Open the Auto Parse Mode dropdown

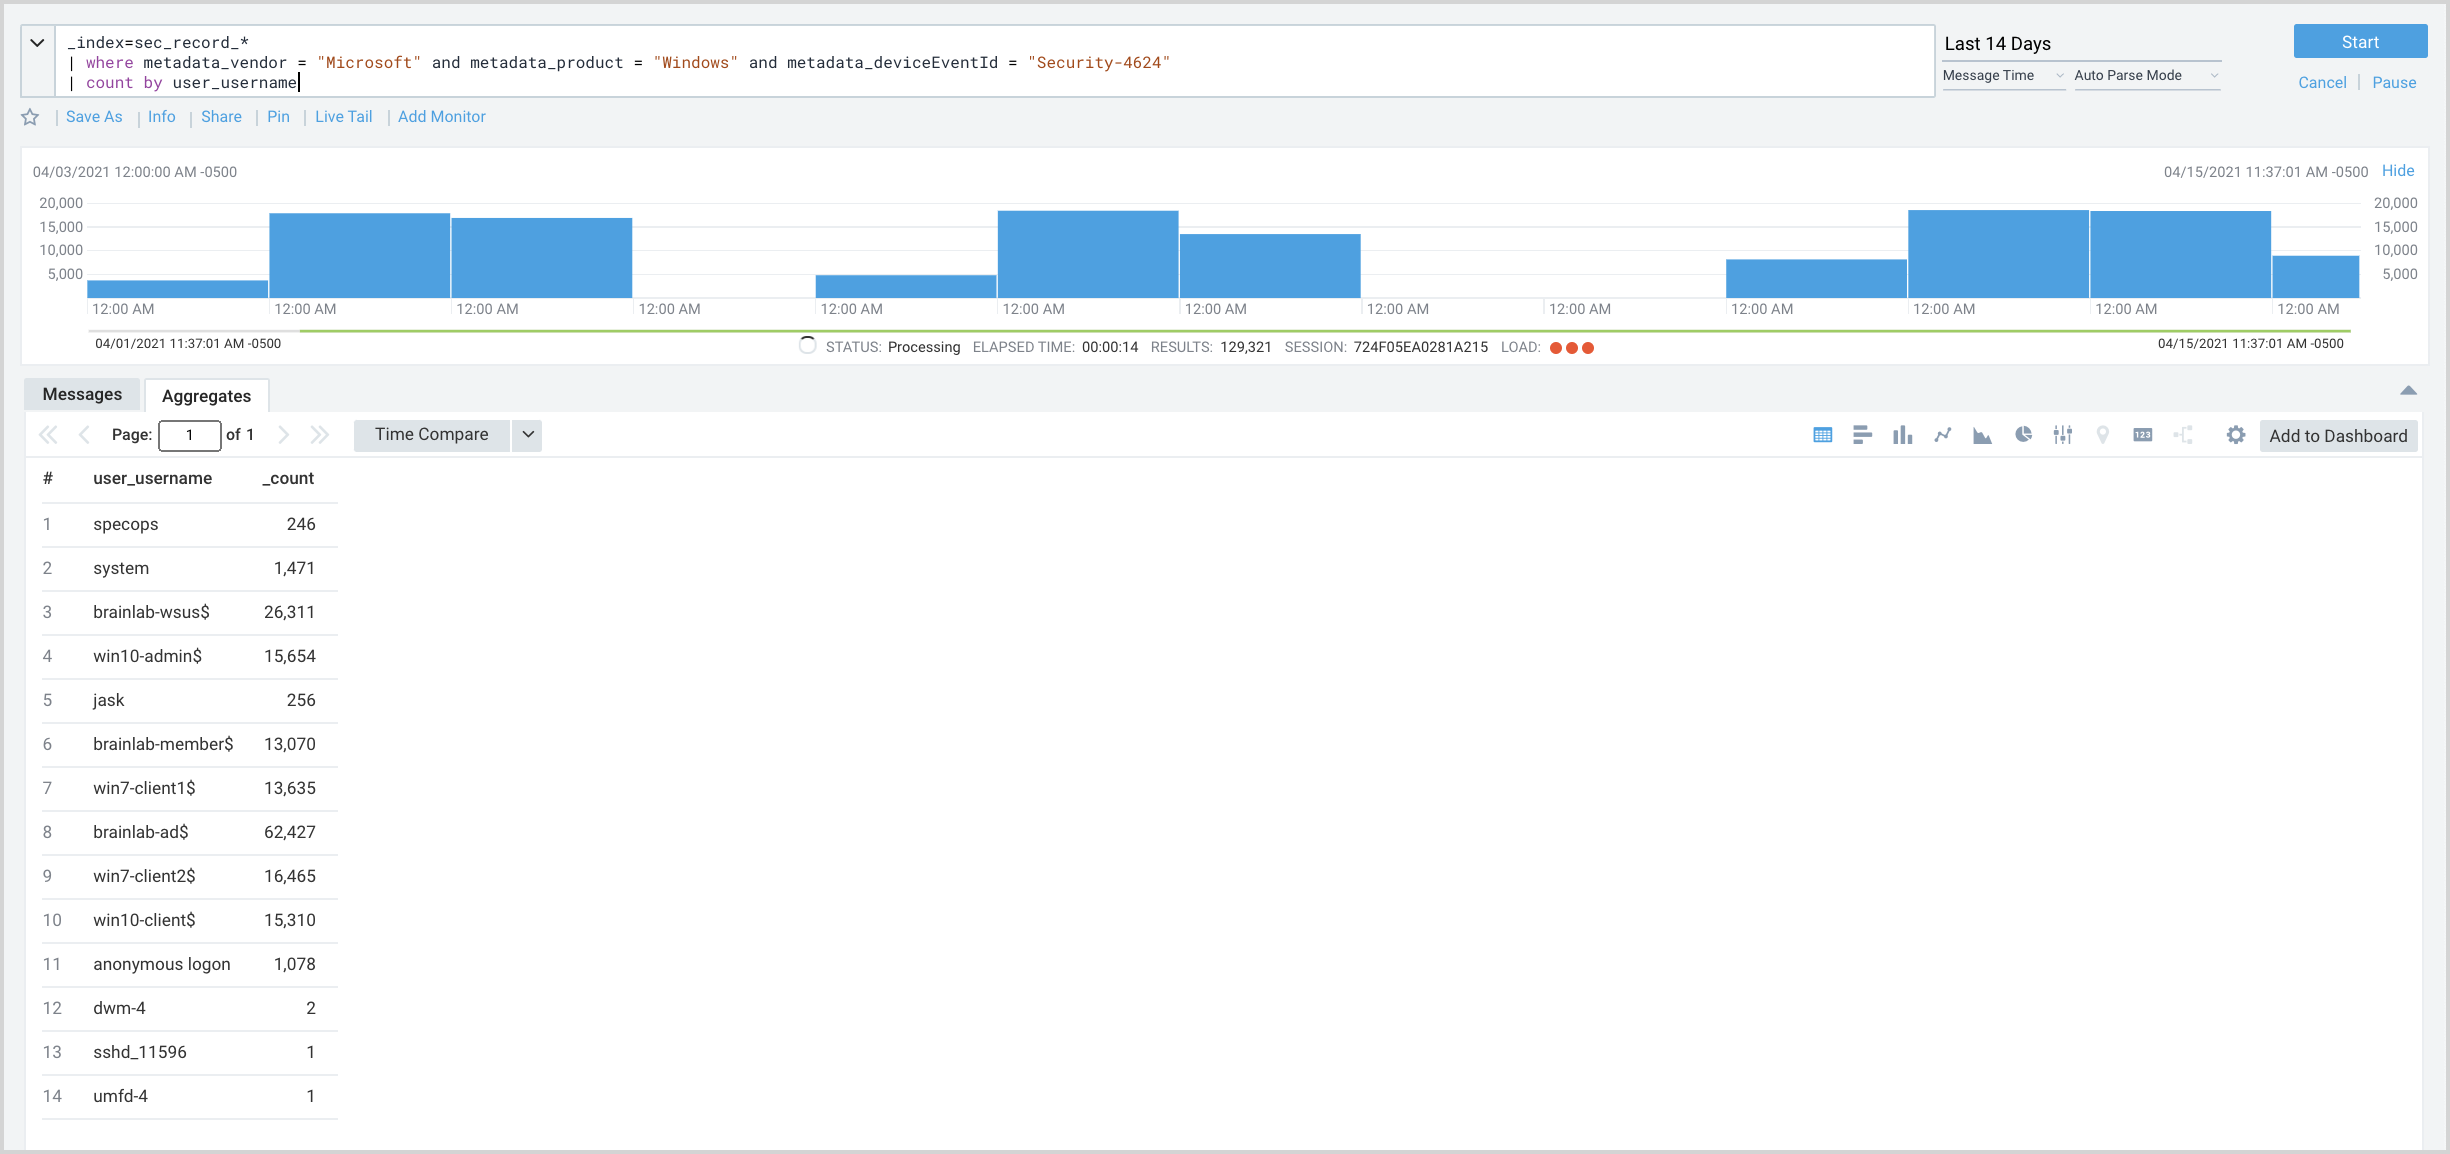tap(2146, 76)
